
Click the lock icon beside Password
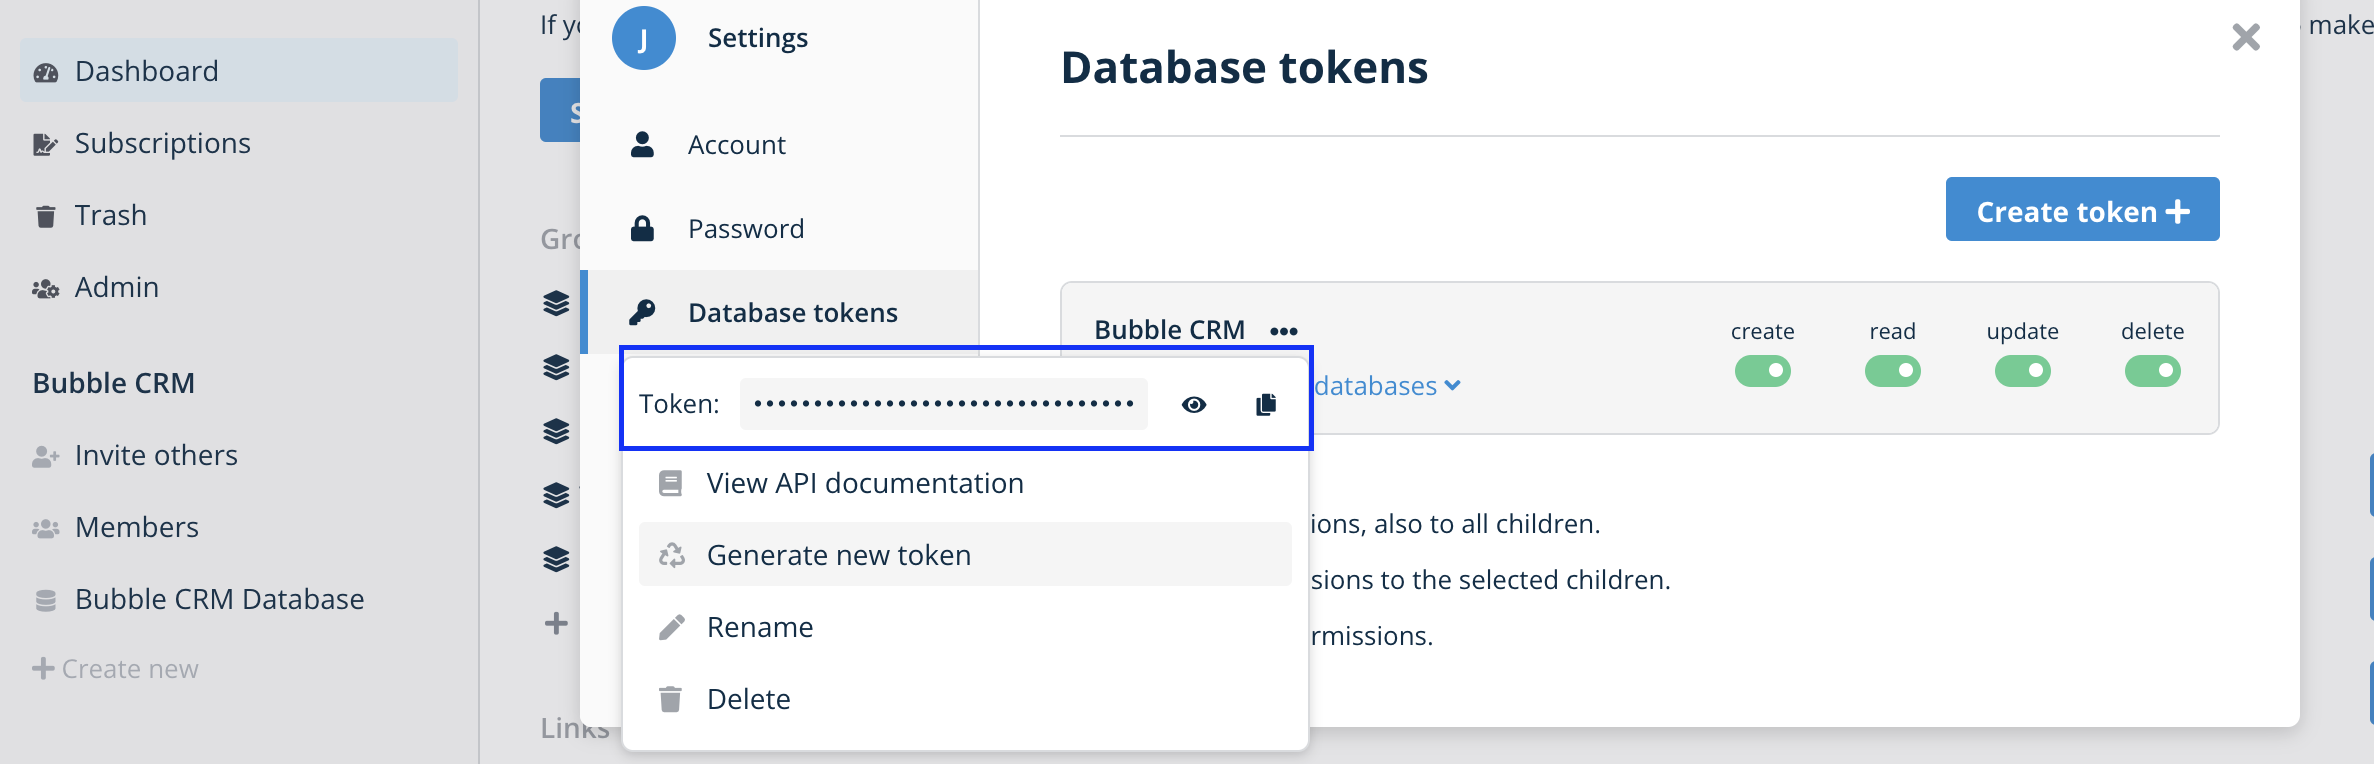click(x=644, y=228)
